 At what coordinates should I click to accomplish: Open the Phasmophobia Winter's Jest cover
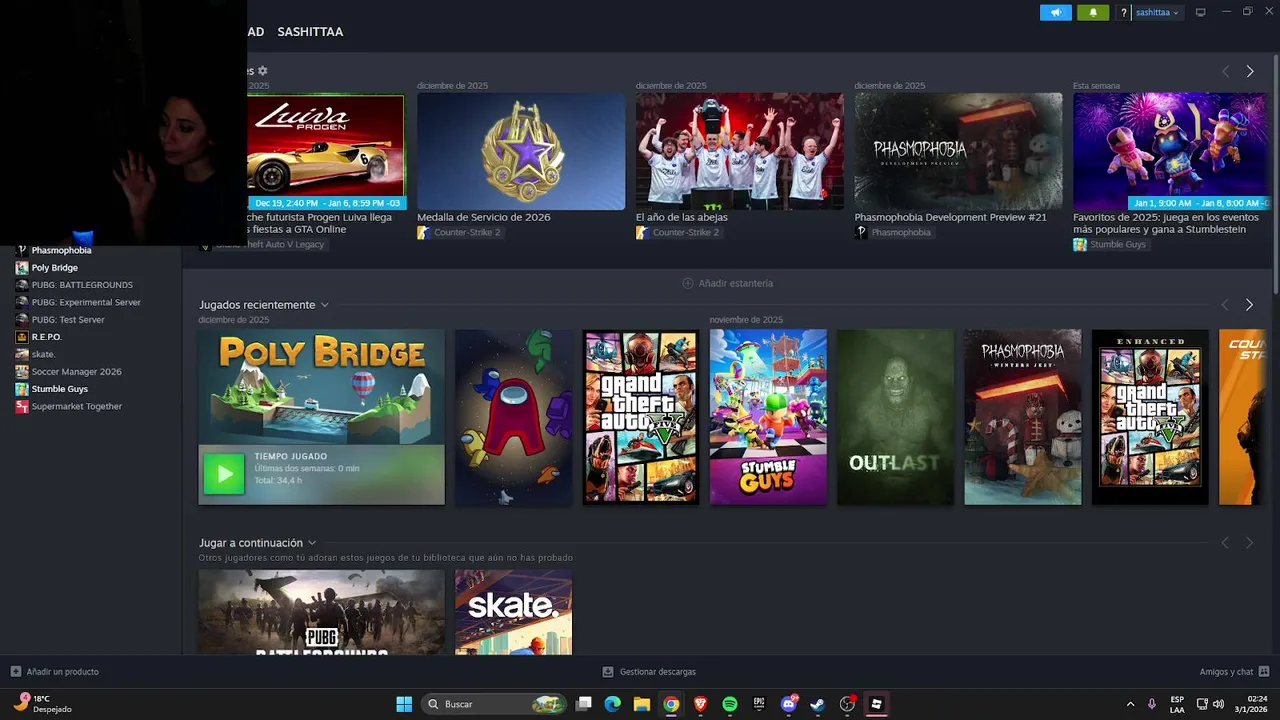click(x=1022, y=417)
